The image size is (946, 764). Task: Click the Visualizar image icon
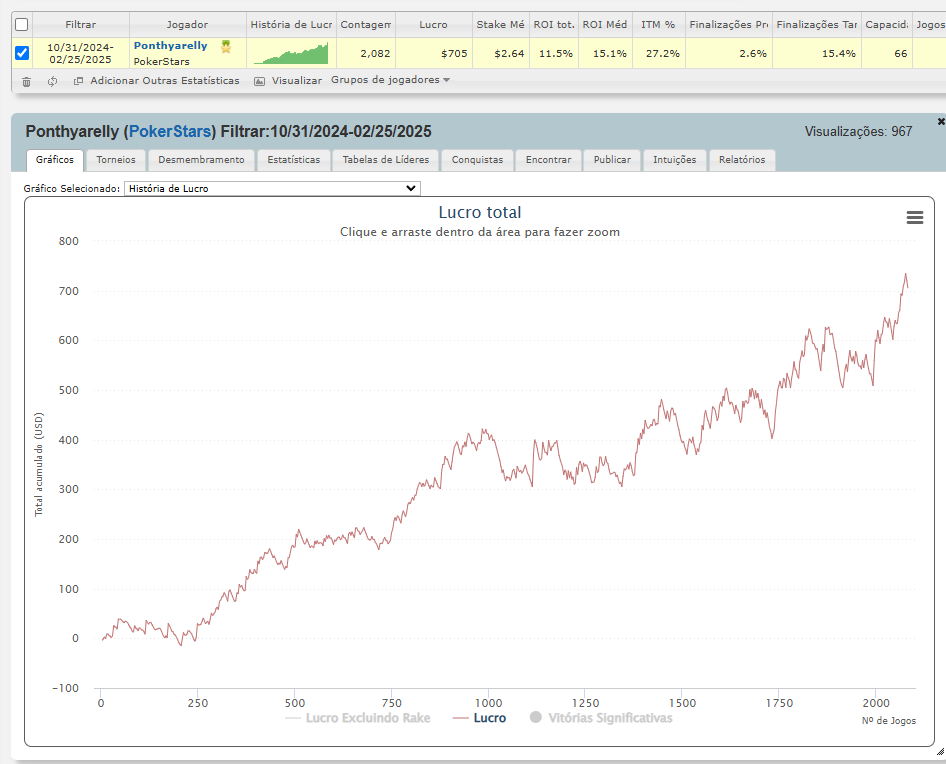[x=259, y=81]
